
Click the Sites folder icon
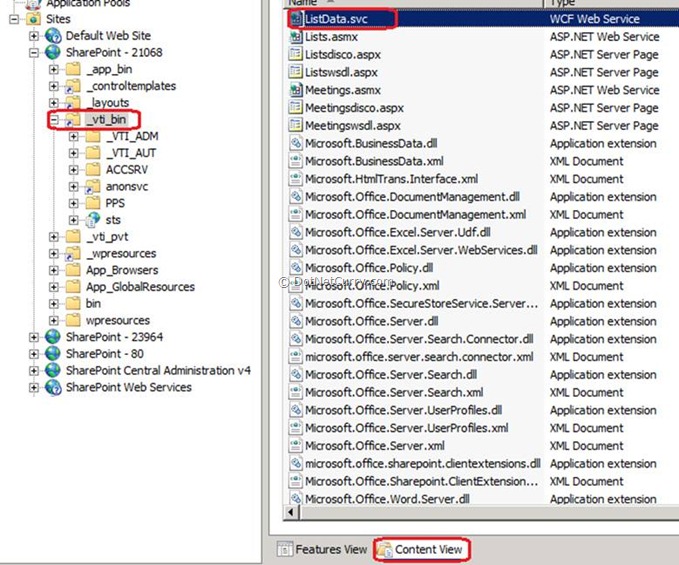[33, 19]
